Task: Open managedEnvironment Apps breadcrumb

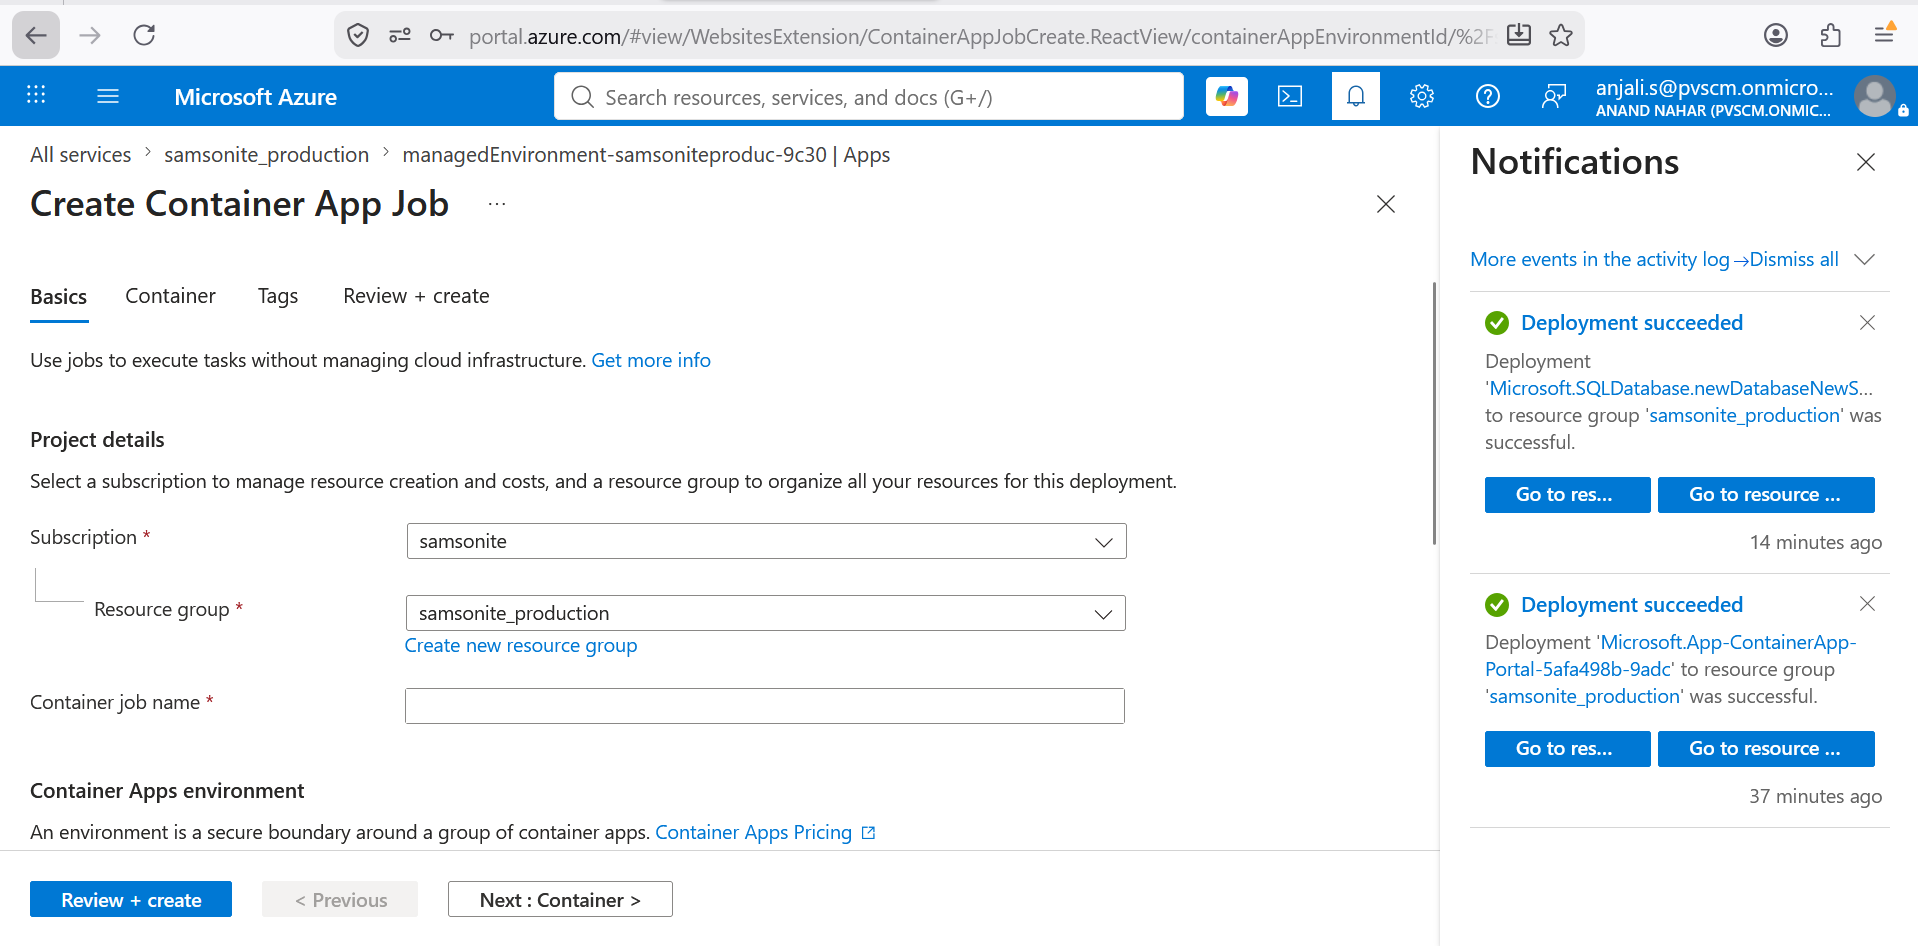Action: (x=646, y=155)
